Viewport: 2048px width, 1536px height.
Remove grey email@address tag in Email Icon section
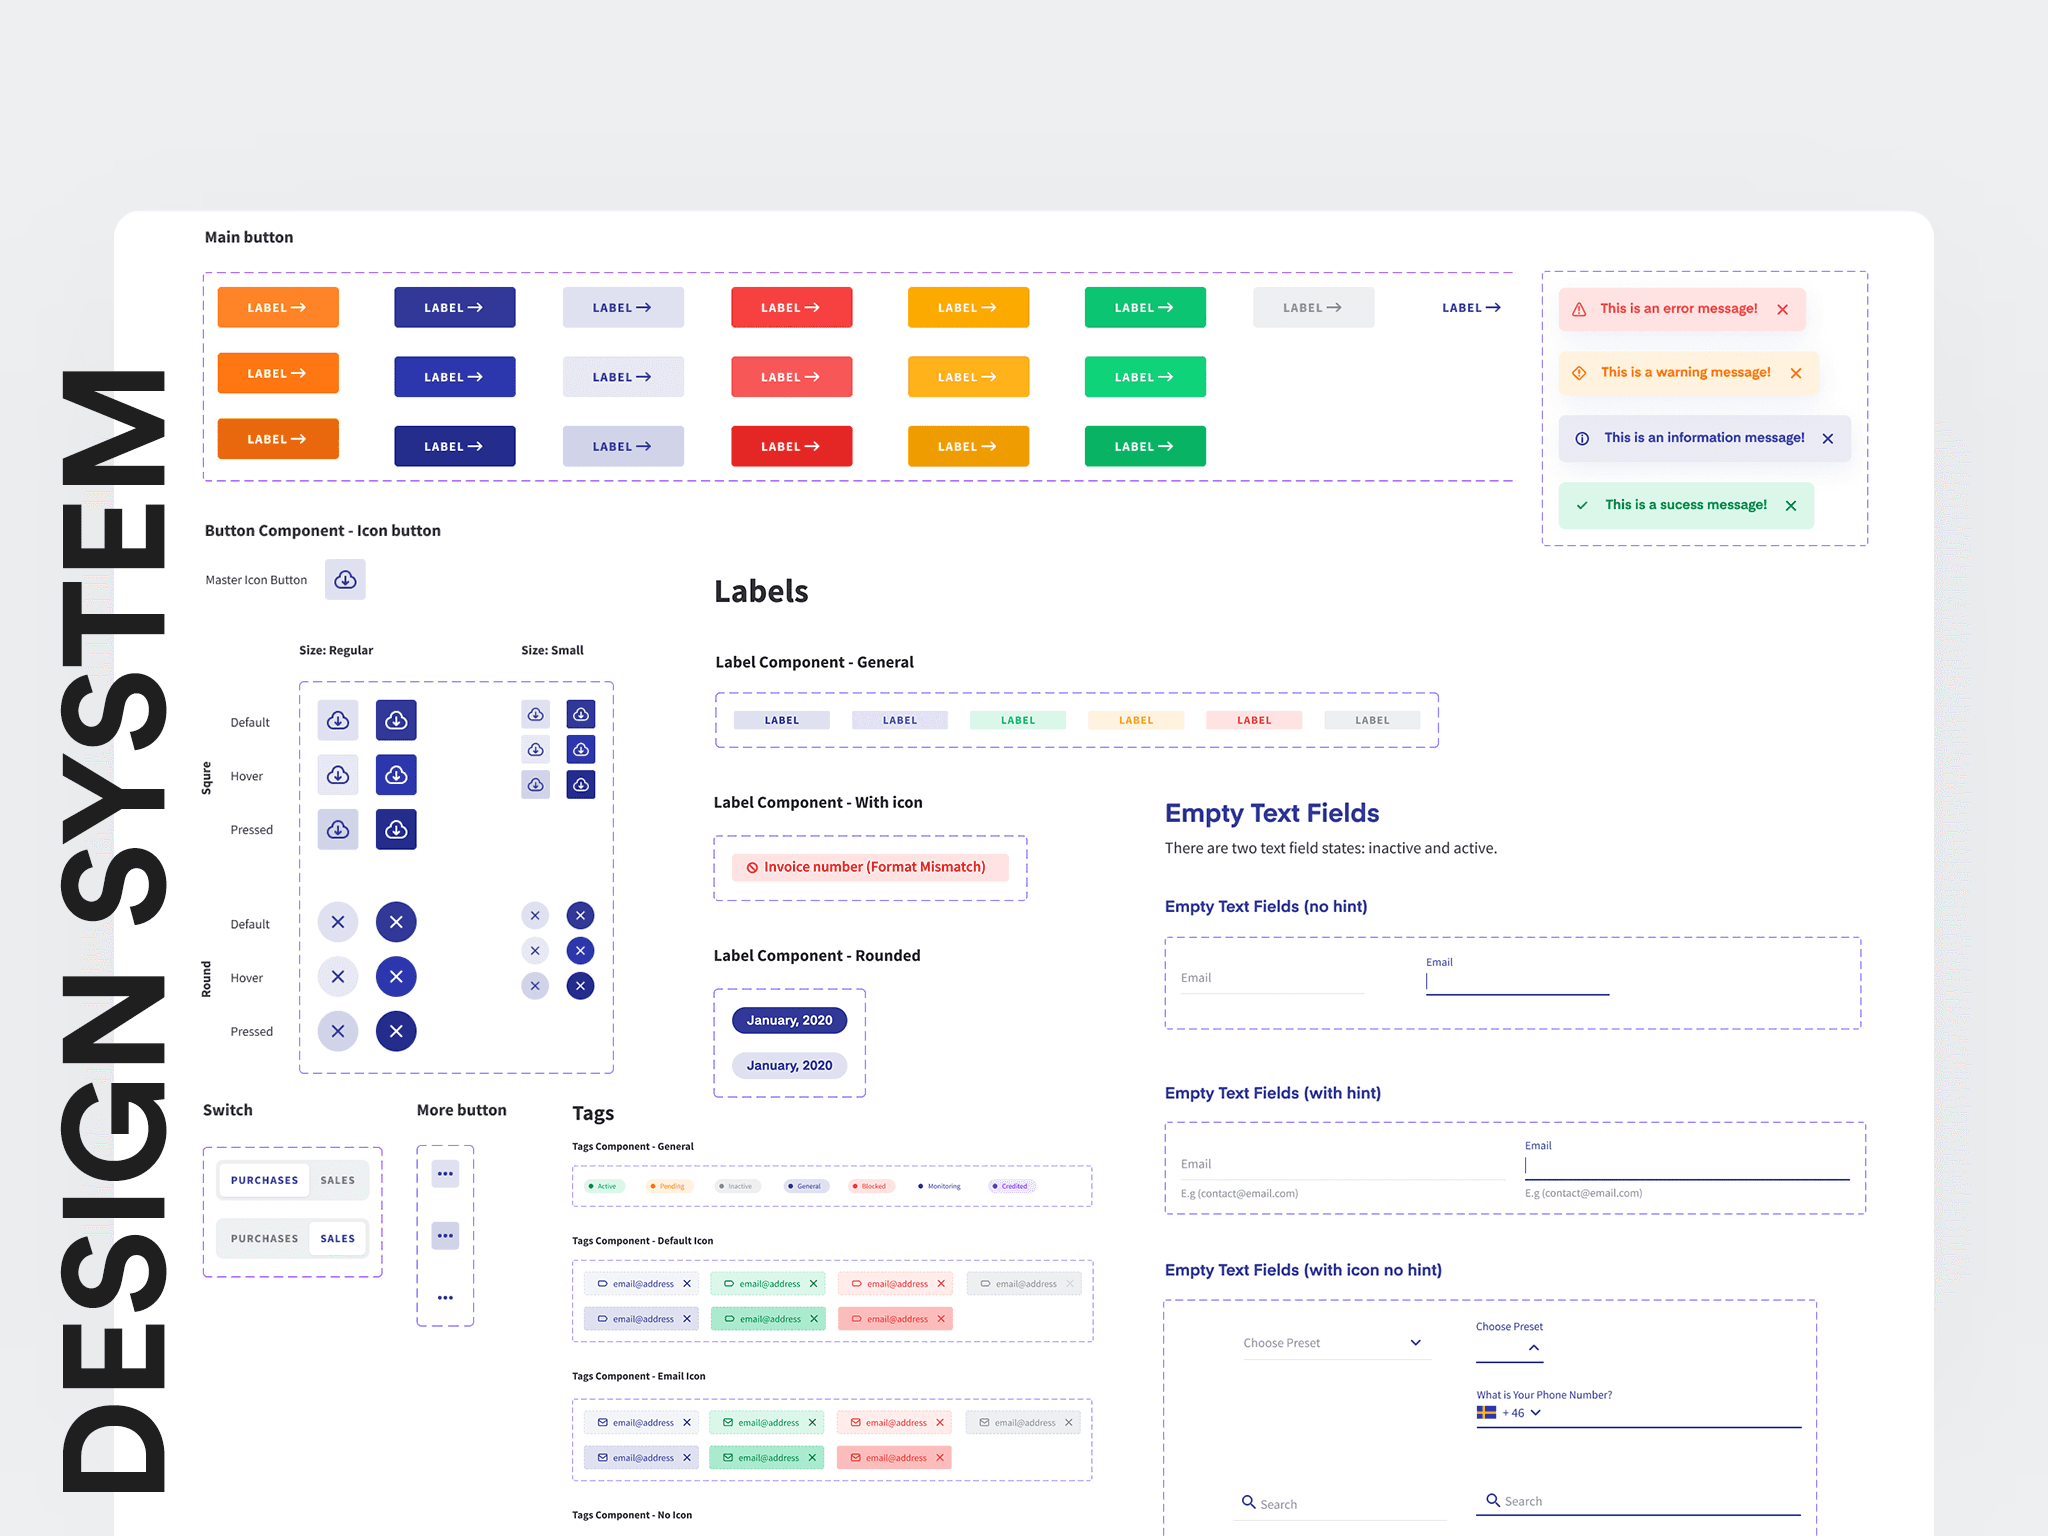(1068, 1423)
